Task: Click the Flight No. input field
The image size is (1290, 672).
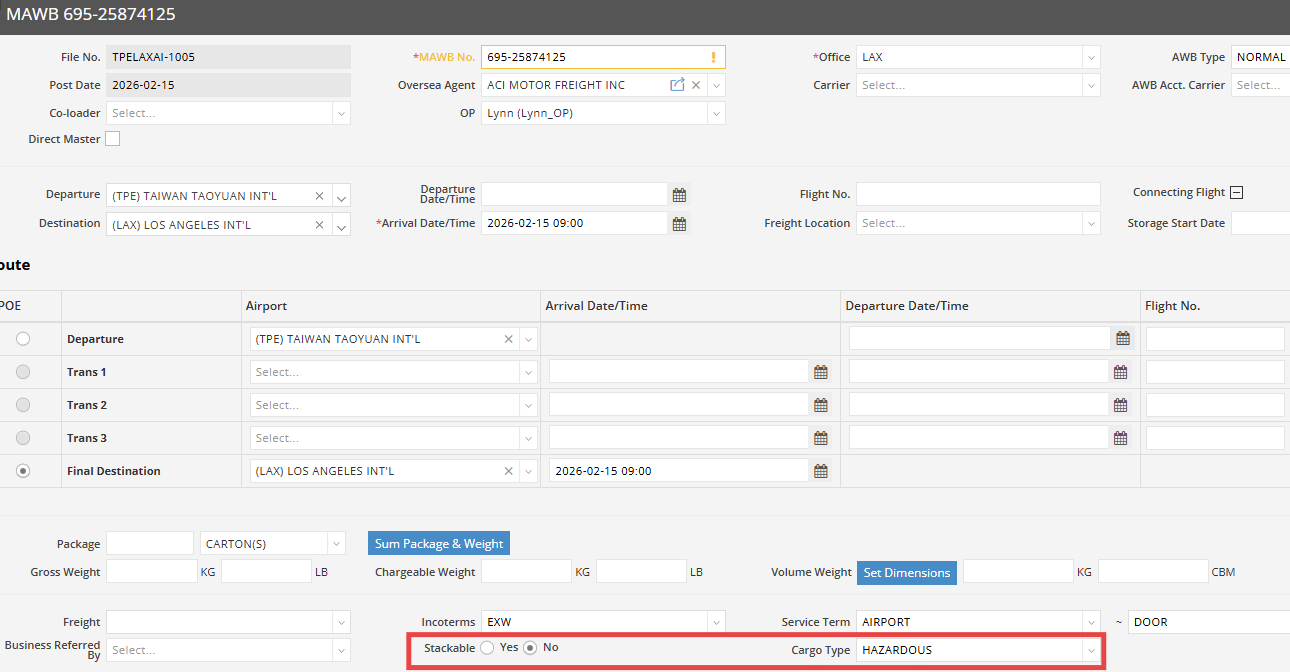Action: pyautogui.click(x=977, y=195)
